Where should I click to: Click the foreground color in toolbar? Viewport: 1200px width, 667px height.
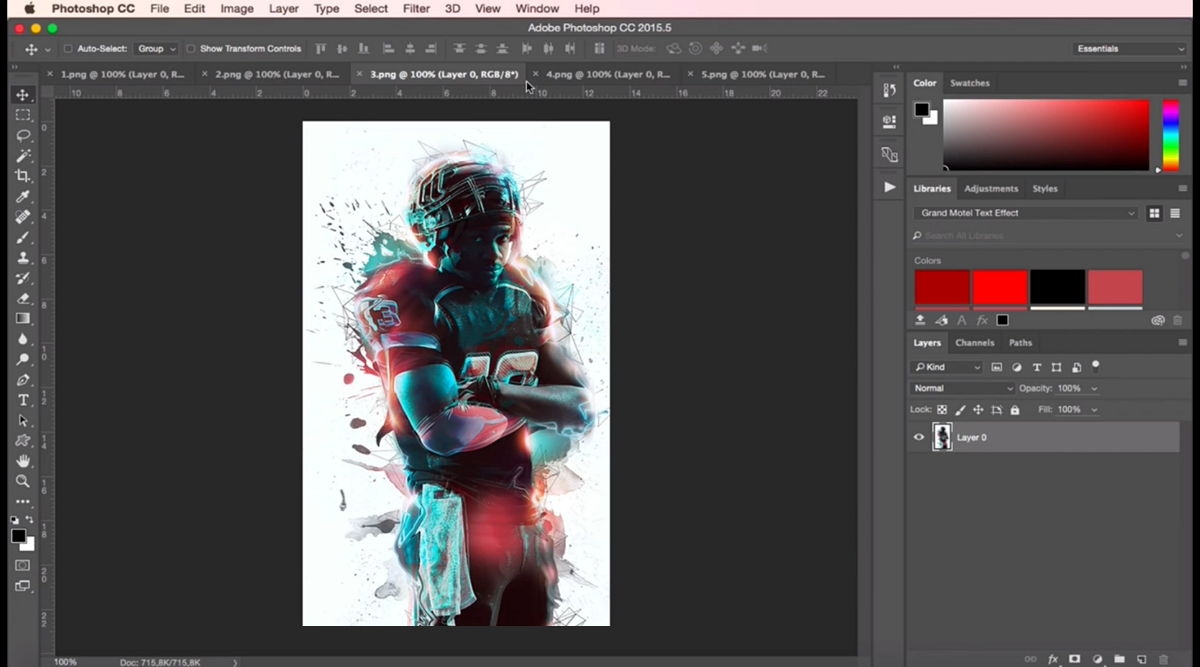coord(18,536)
